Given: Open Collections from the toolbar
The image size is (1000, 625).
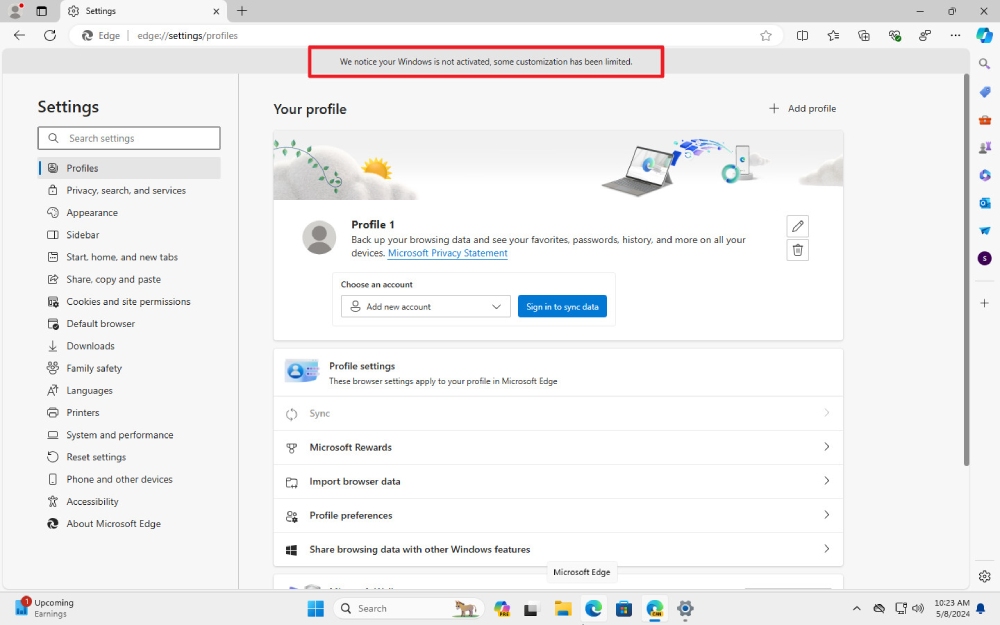Looking at the screenshot, I should pos(864,35).
